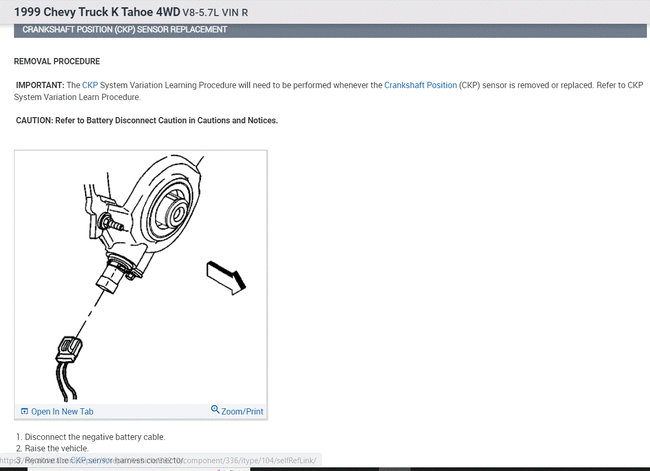Image resolution: width=650 pixels, height=471 pixels.
Task: Click the Open In New Tab window icon
Action: pyautogui.click(x=24, y=411)
